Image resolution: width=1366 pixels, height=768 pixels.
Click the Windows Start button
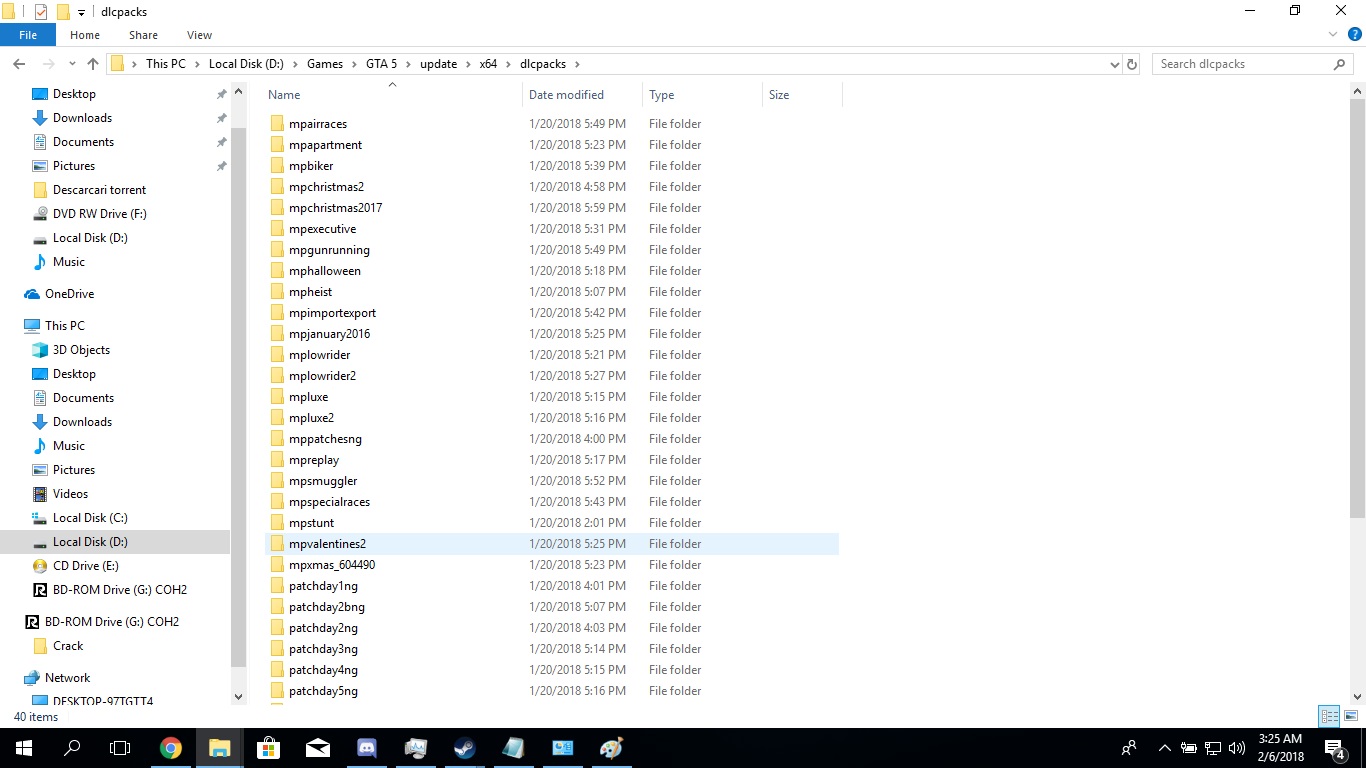[24, 748]
